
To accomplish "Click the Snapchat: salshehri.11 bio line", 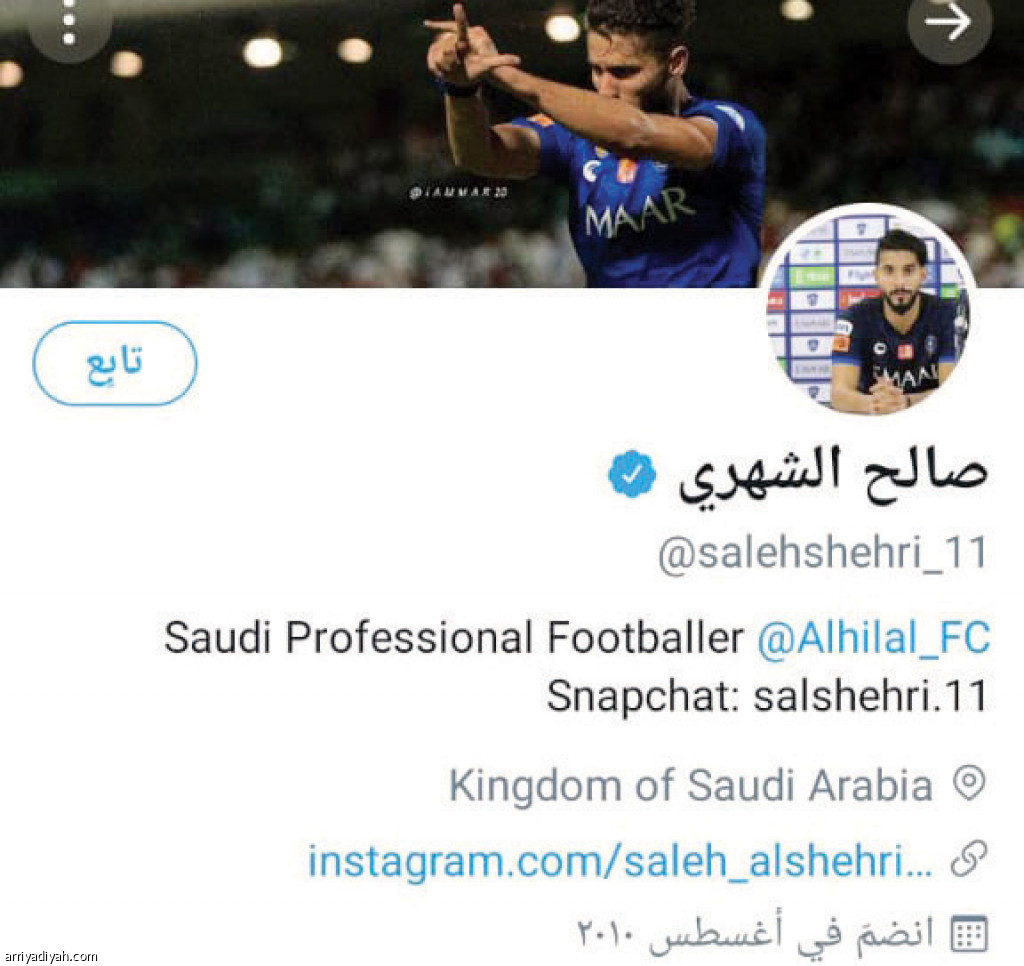I will 768,695.
